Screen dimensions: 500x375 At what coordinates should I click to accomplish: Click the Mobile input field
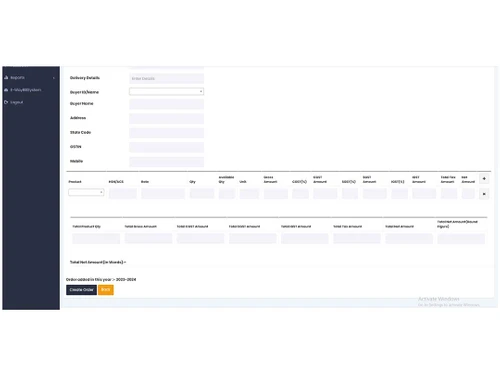pyautogui.click(x=166, y=162)
